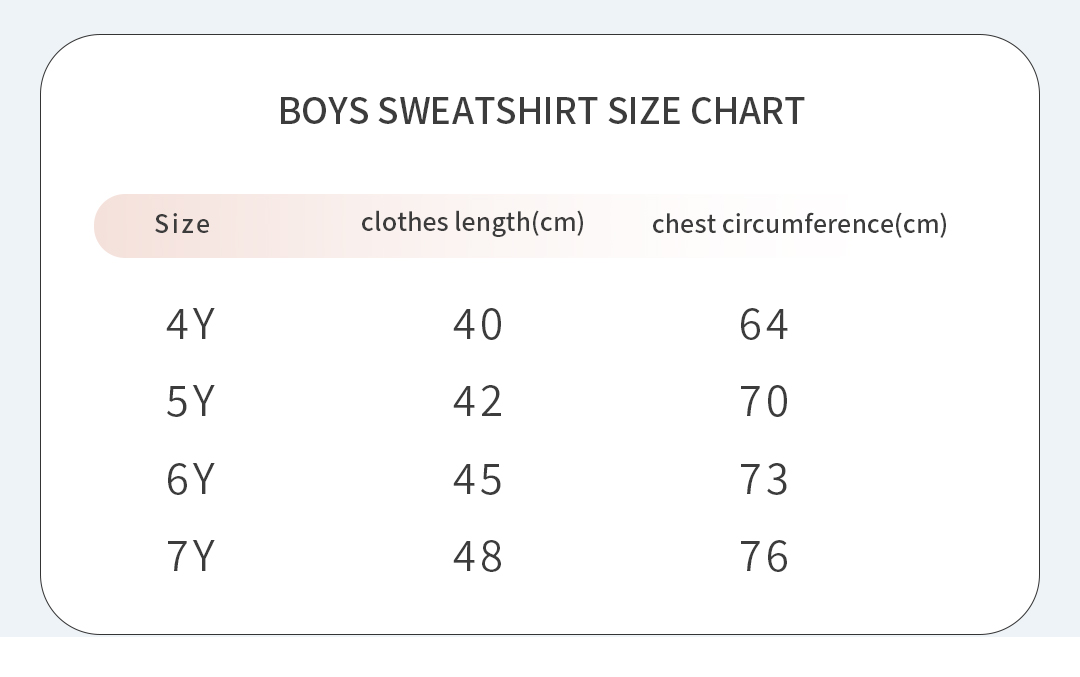Click the word SWEATSHIRT in the title
The image size is (1080, 677).
(487, 111)
